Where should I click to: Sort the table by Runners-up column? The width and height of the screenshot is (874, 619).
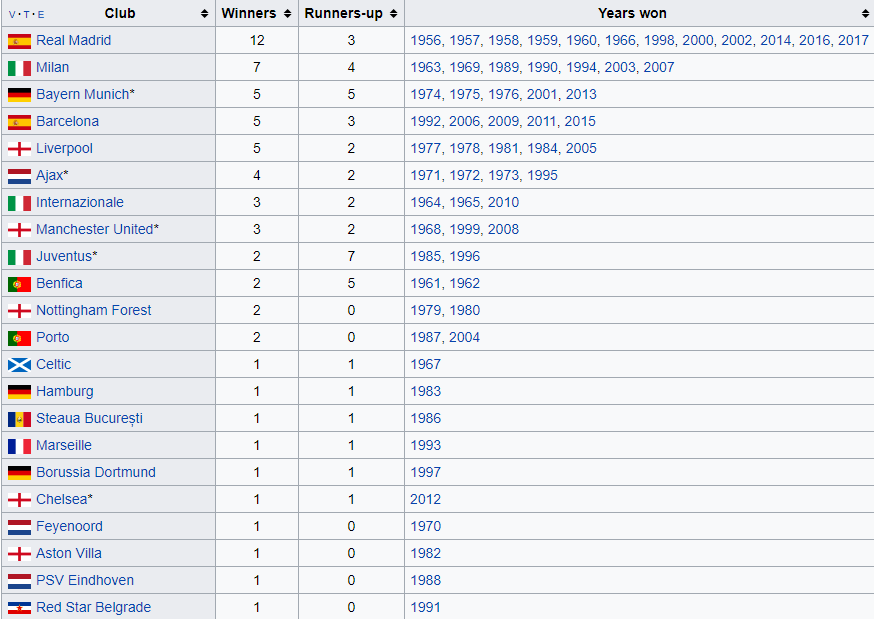point(394,13)
